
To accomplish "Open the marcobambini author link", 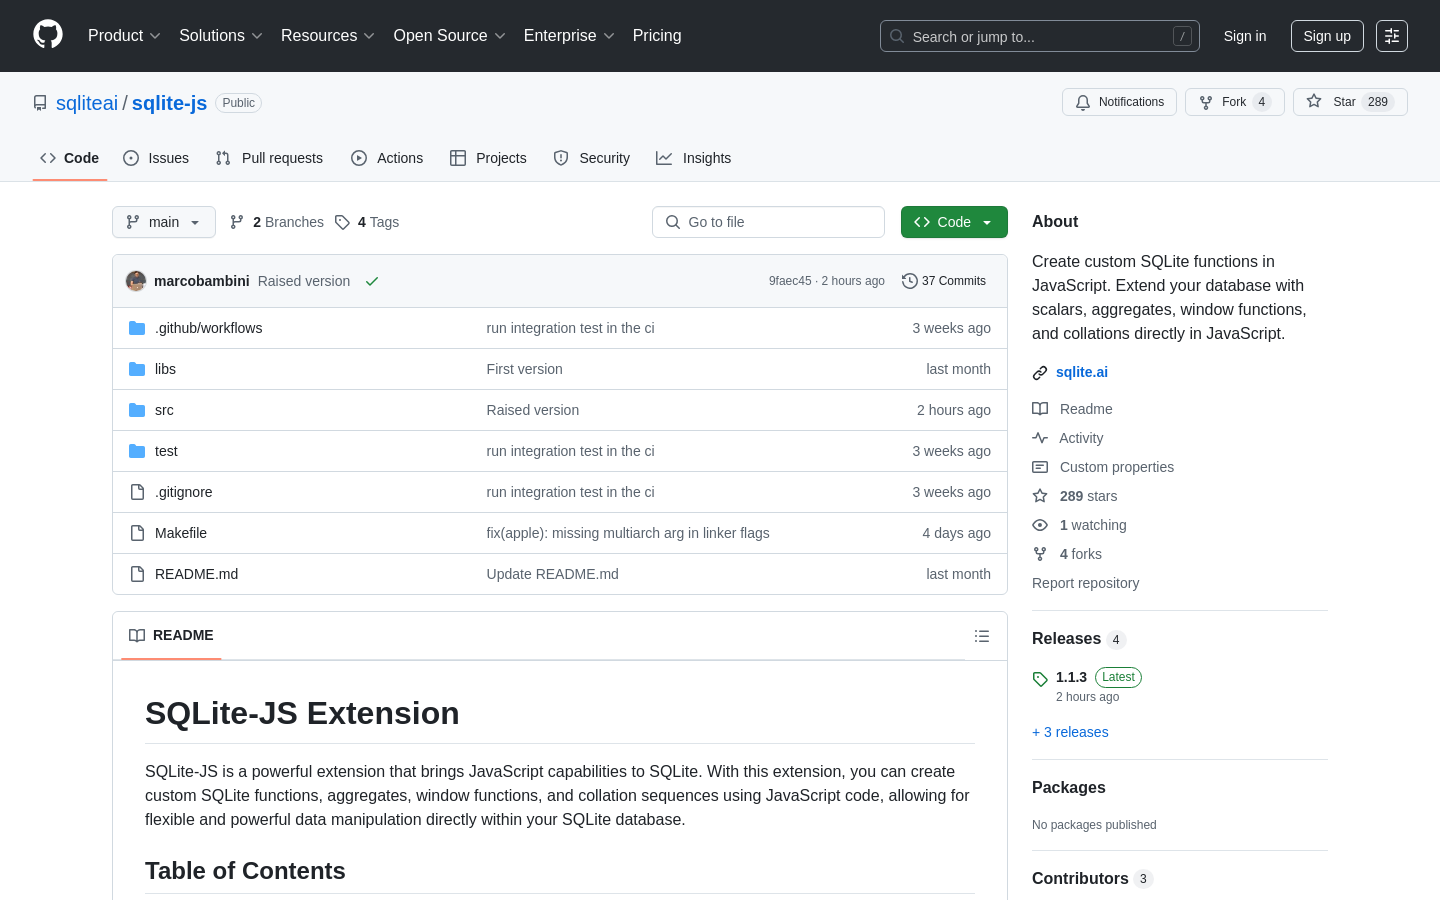I will tap(202, 281).
